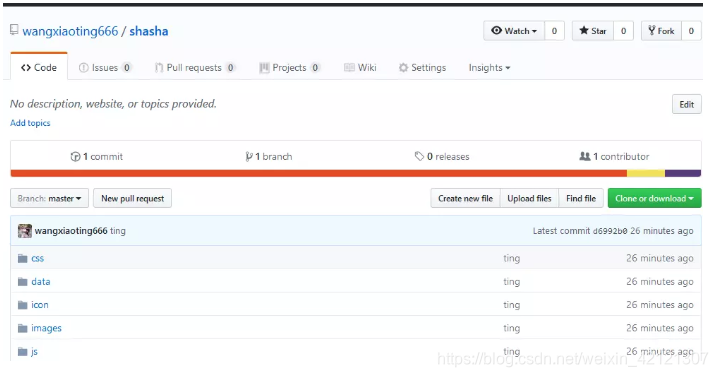Viewport: 718px width, 377px height.
Task: Click the purple segment of the language bar
Action: 683,173
